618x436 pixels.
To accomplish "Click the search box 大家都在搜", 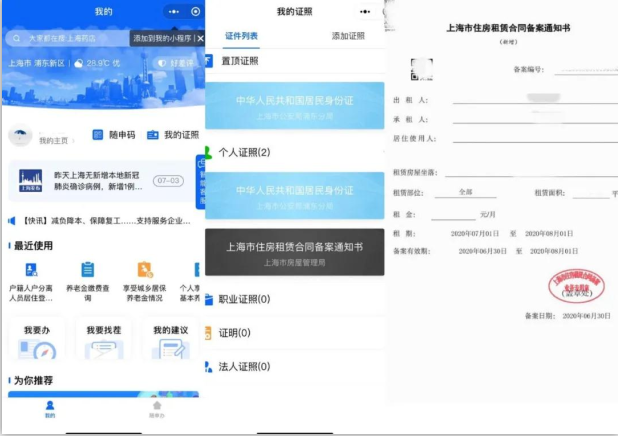I will pos(65,38).
